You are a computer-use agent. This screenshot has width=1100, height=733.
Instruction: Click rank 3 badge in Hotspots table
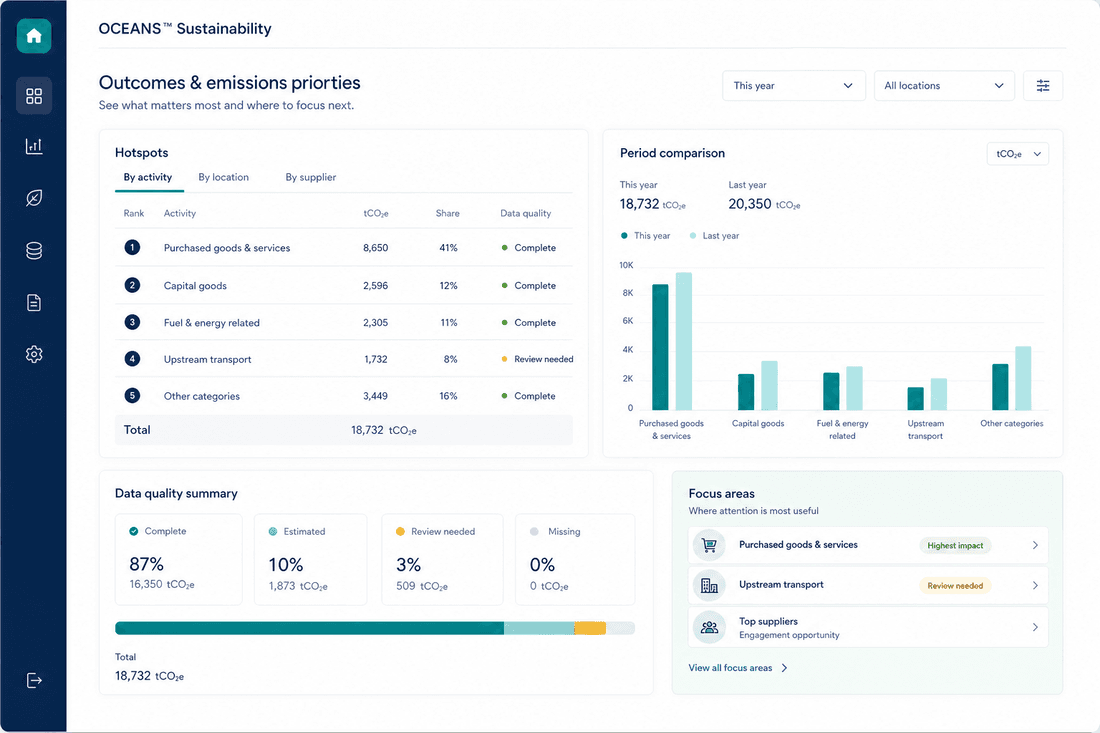[x=132, y=322]
